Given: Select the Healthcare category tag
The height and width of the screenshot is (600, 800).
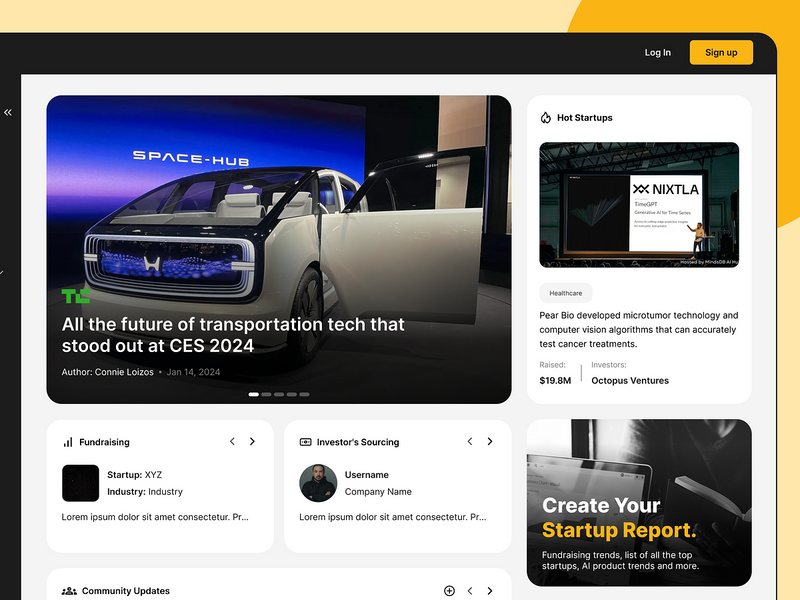Looking at the screenshot, I should [x=566, y=292].
